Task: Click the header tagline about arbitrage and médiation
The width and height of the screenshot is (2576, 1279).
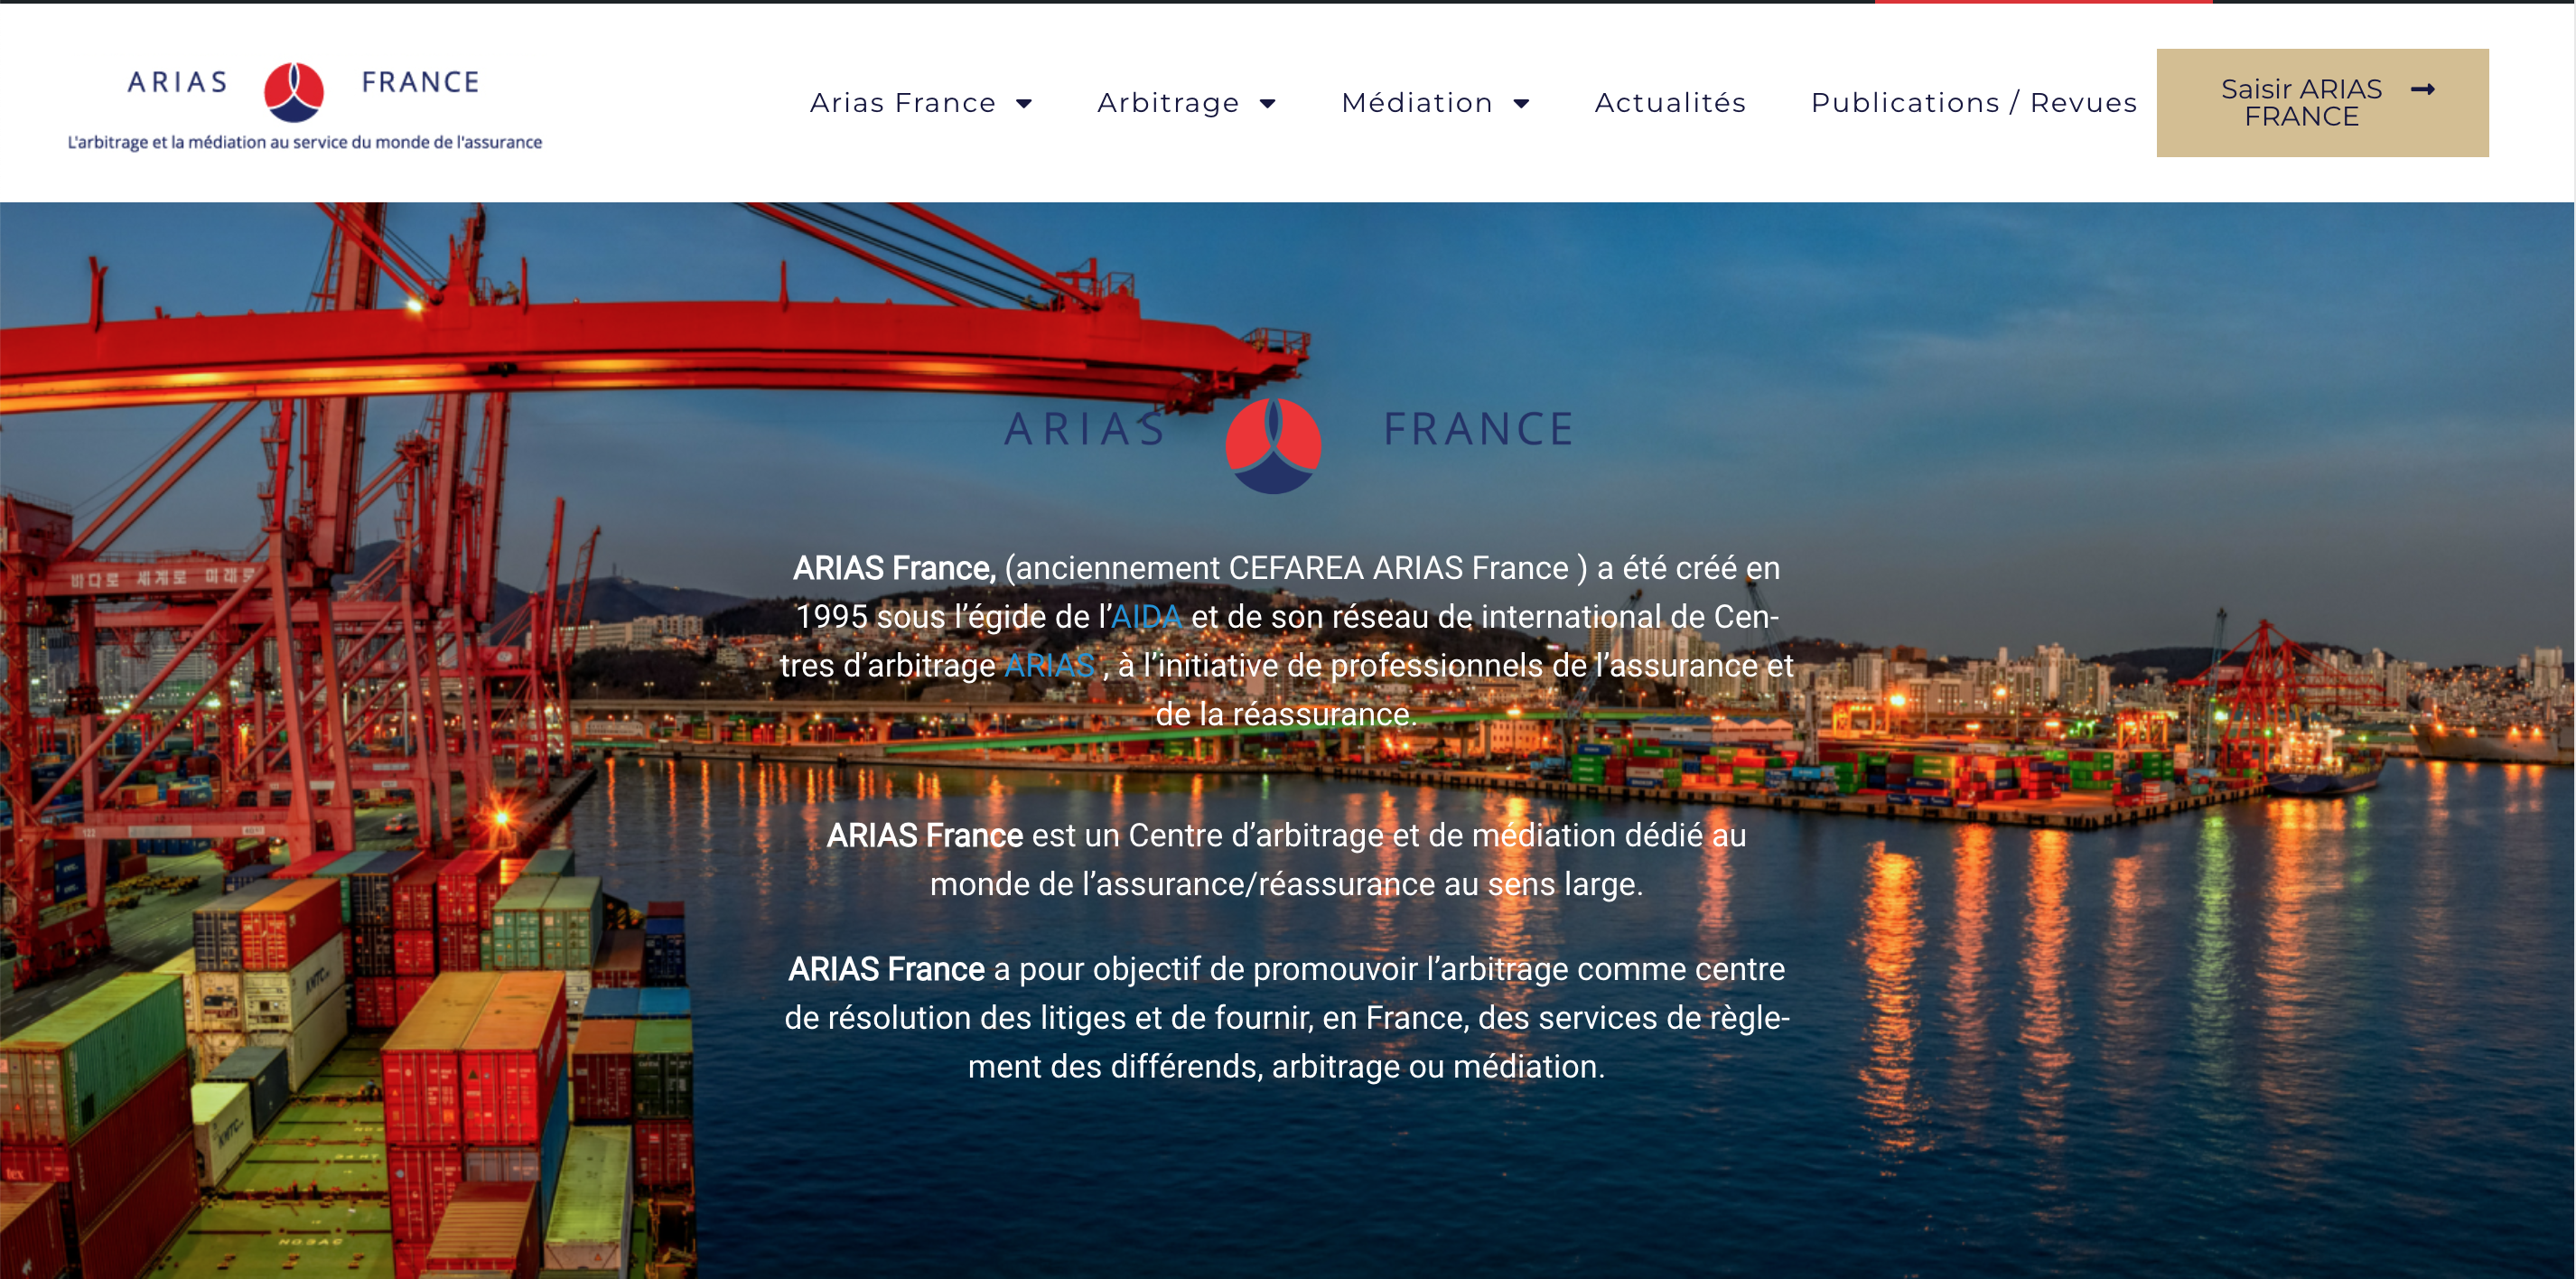Action: tap(305, 142)
